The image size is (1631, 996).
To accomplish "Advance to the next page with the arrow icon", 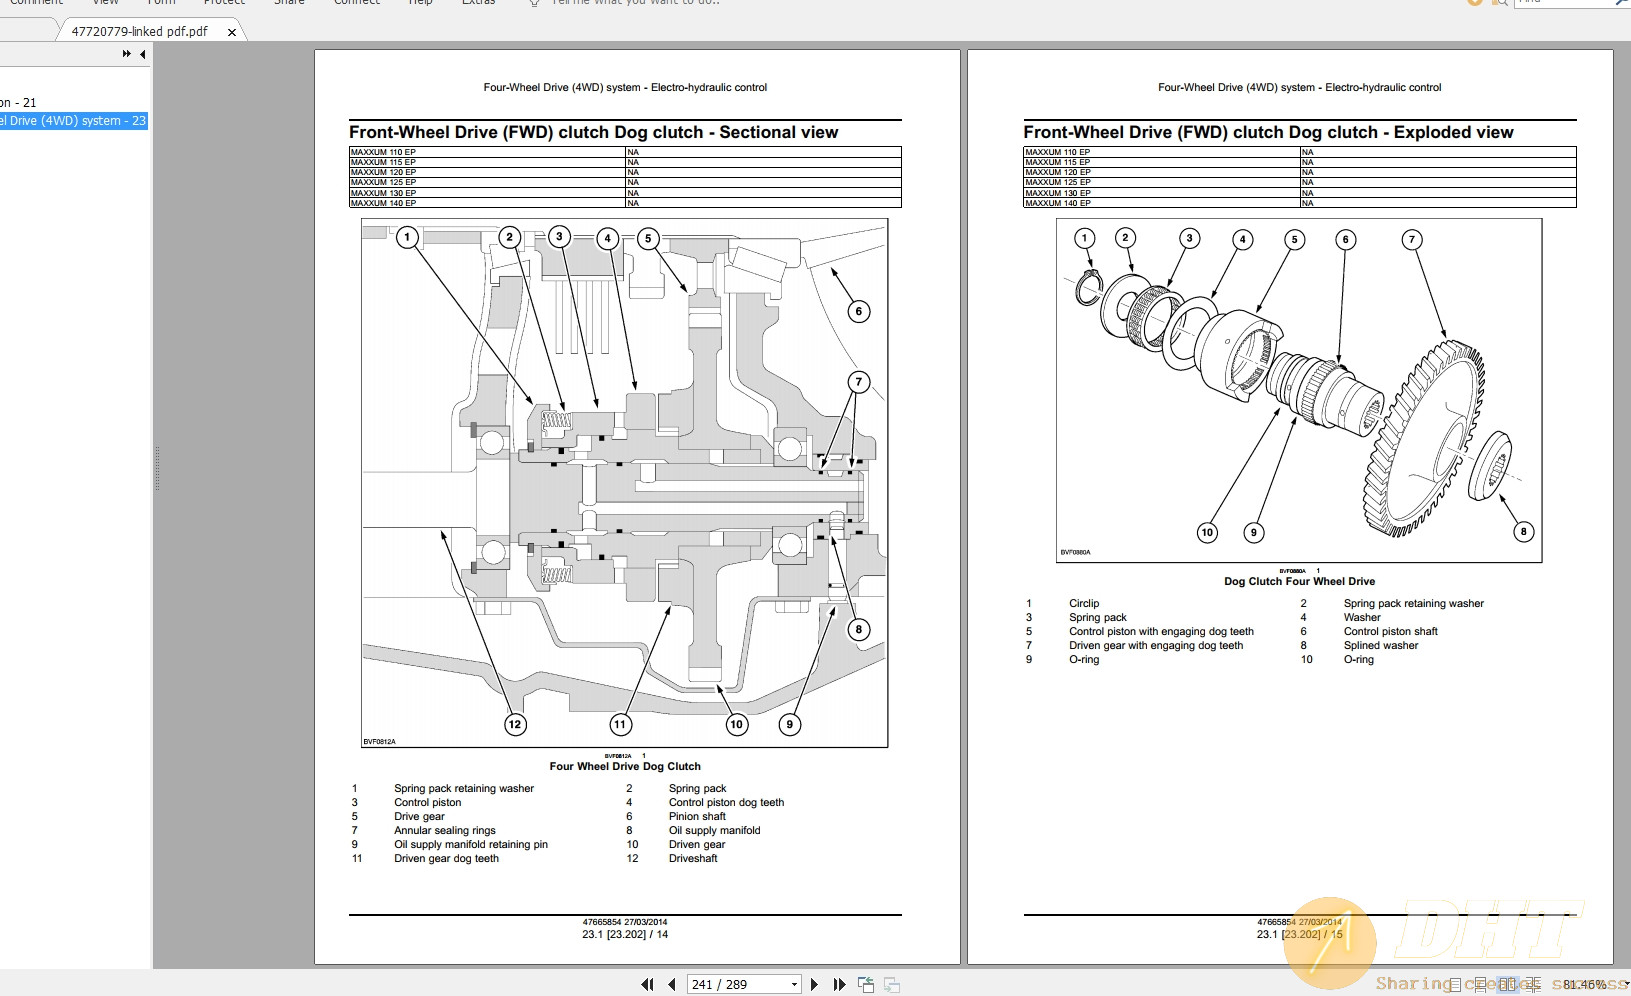I will [x=815, y=984].
